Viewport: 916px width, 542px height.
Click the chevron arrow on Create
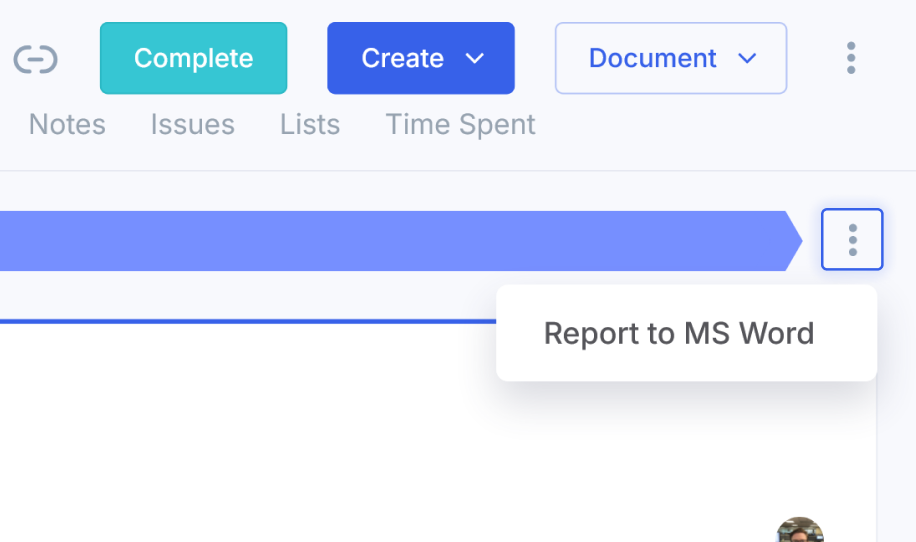(x=475, y=58)
